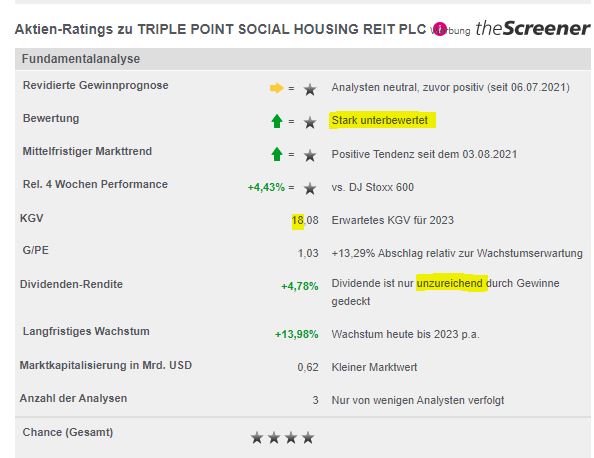The width and height of the screenshot is (594, 458).
Task: Click the last star of Chance (Gesamt) rating
Action: point(308,438)
